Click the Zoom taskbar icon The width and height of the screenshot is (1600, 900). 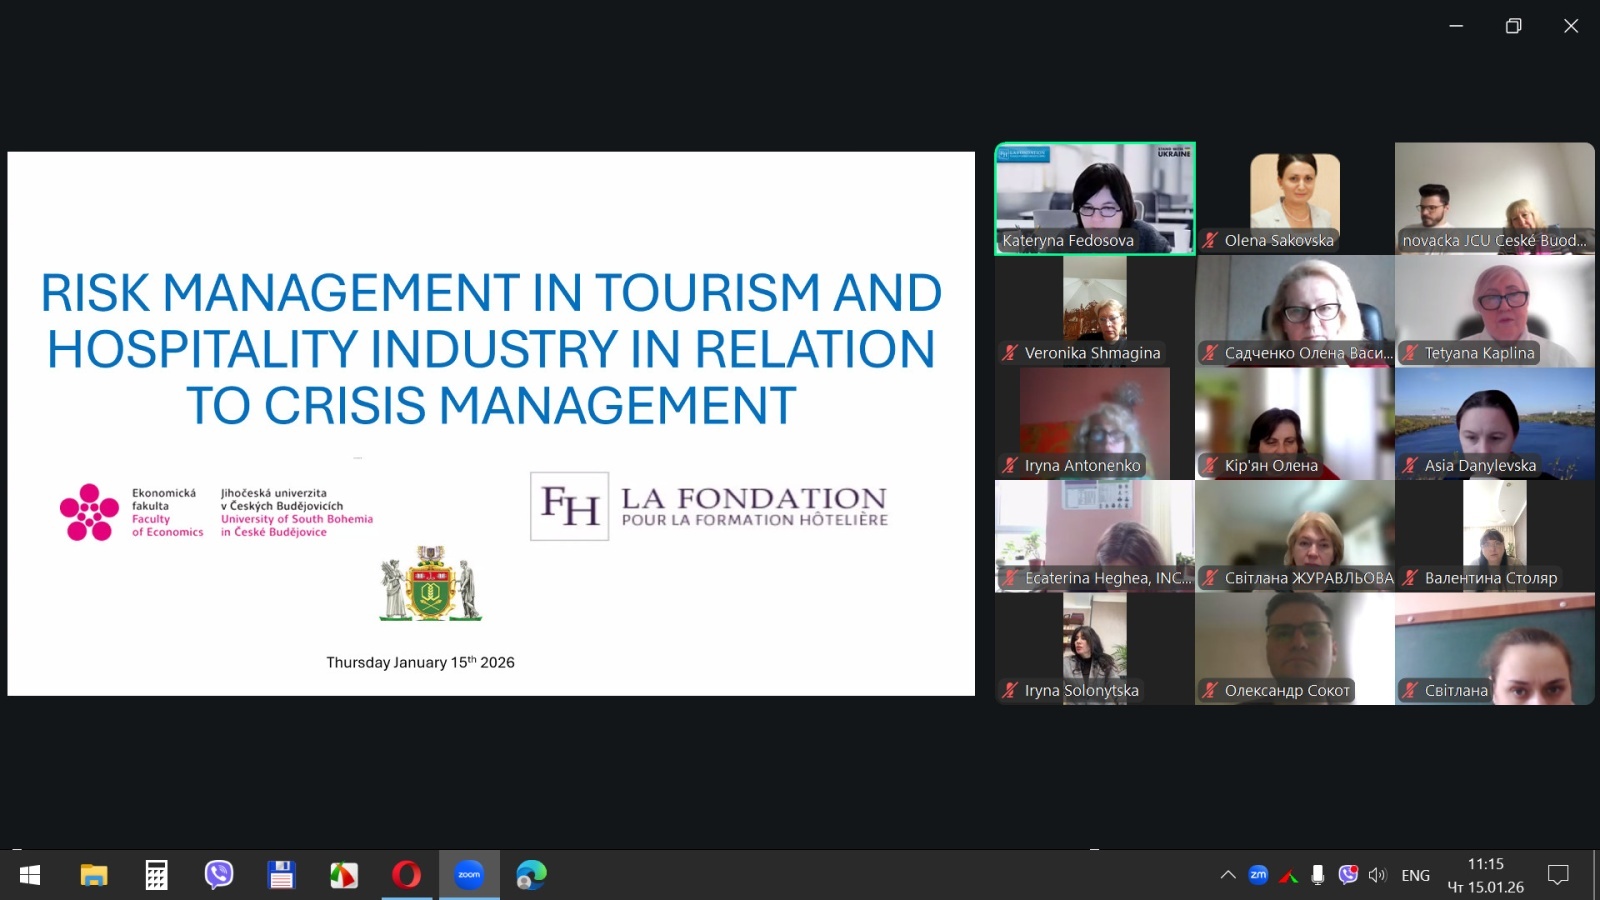pyautogui.click(x=469, y=875)
